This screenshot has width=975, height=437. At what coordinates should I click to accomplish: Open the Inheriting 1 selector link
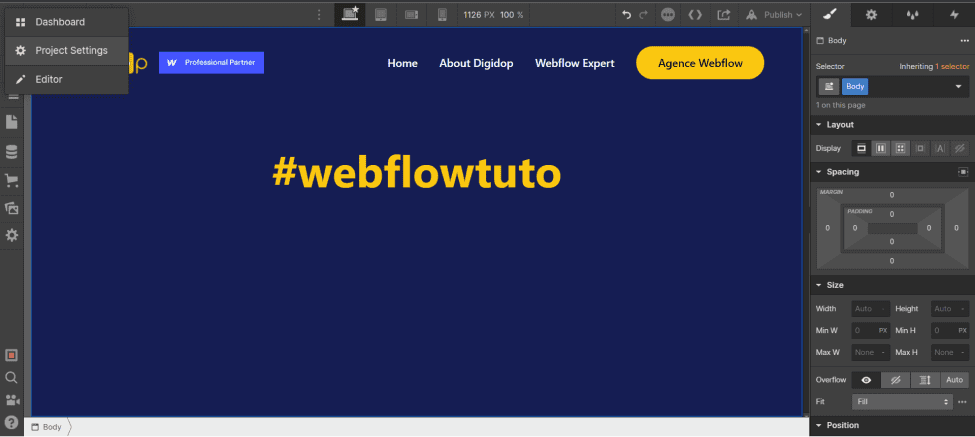pyautogui.click(x=934, y=66)
